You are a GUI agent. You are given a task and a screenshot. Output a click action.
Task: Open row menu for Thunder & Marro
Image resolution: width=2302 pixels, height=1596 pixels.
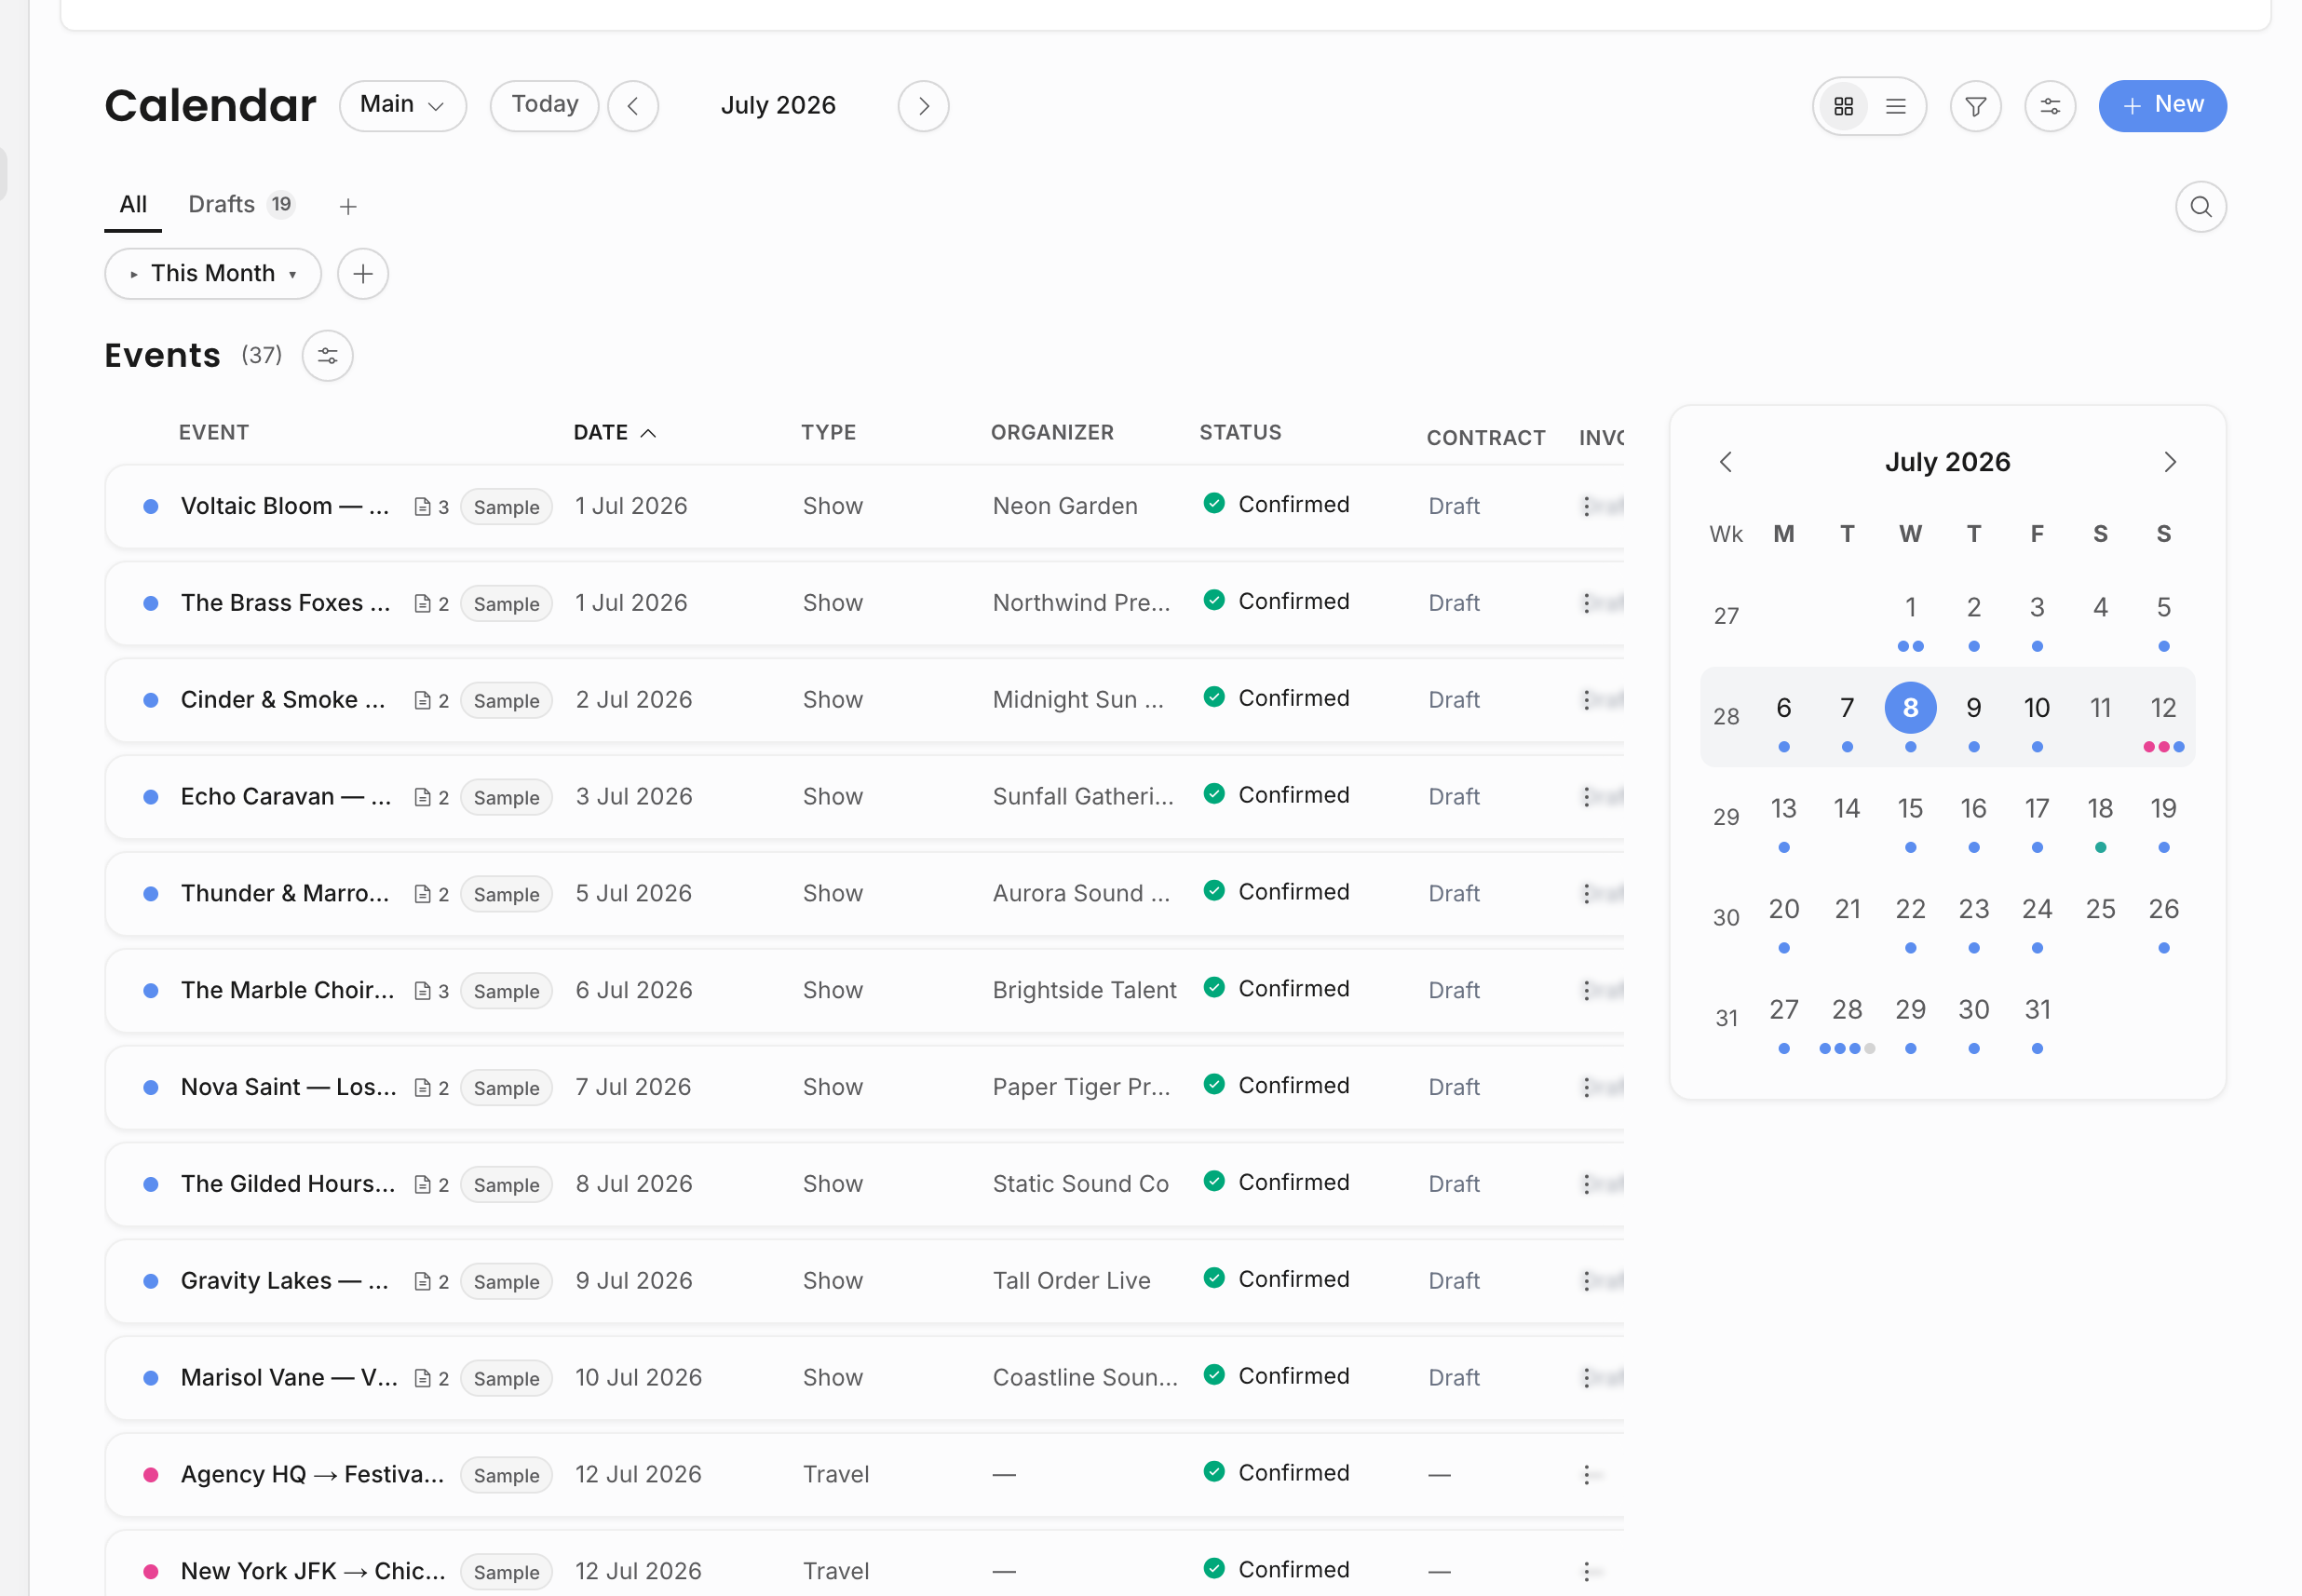[x=1586, y=894]
